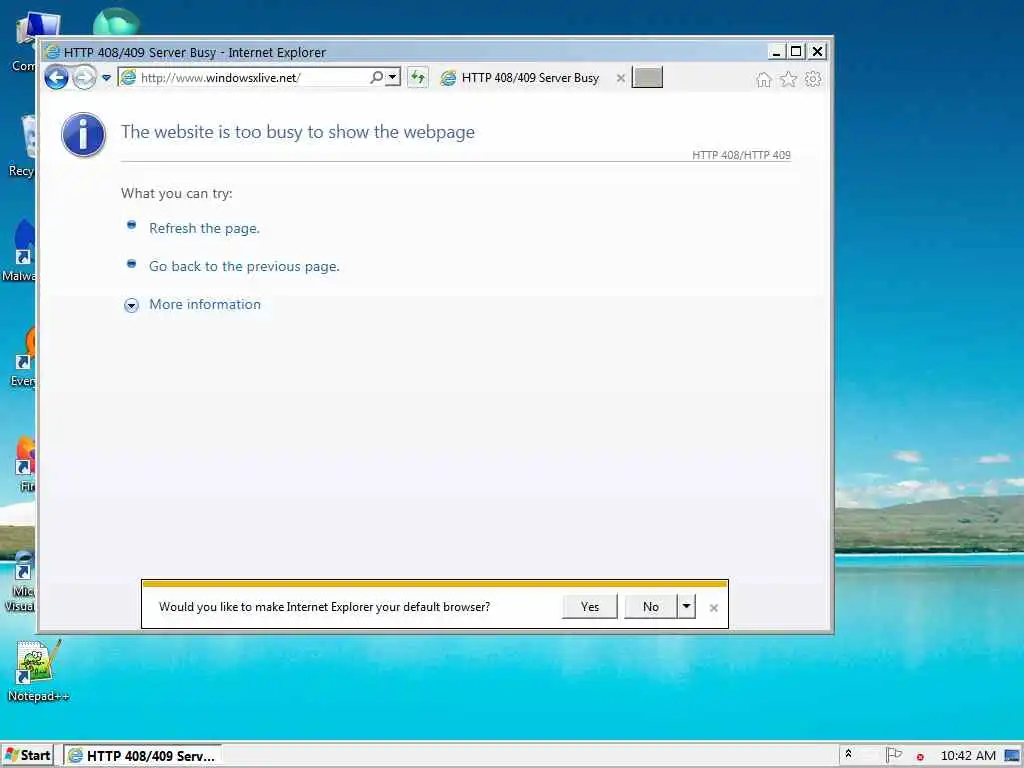The image size is (1024, 768).
Task: Click the Refresh/compatibility icon beside address bar
Action: (418, 78)
